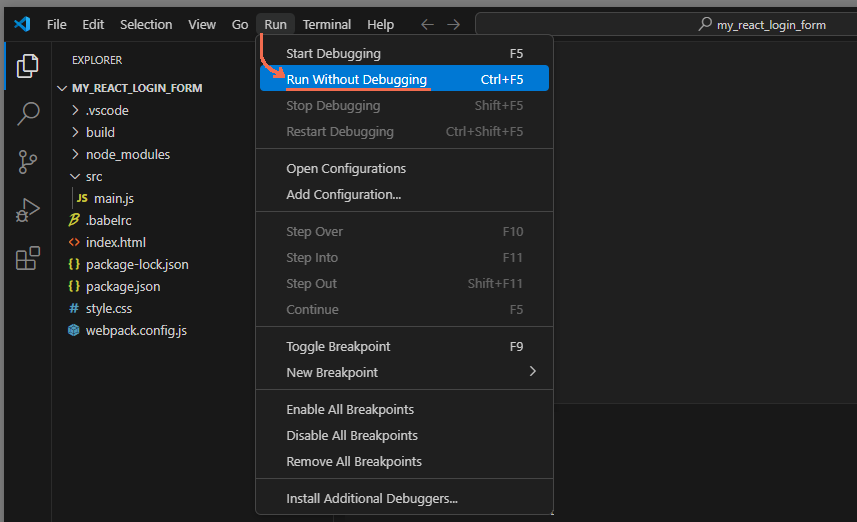
Task: Click the my_react_login_form search box
Action: pyautogui.click(x=666, y=24)
